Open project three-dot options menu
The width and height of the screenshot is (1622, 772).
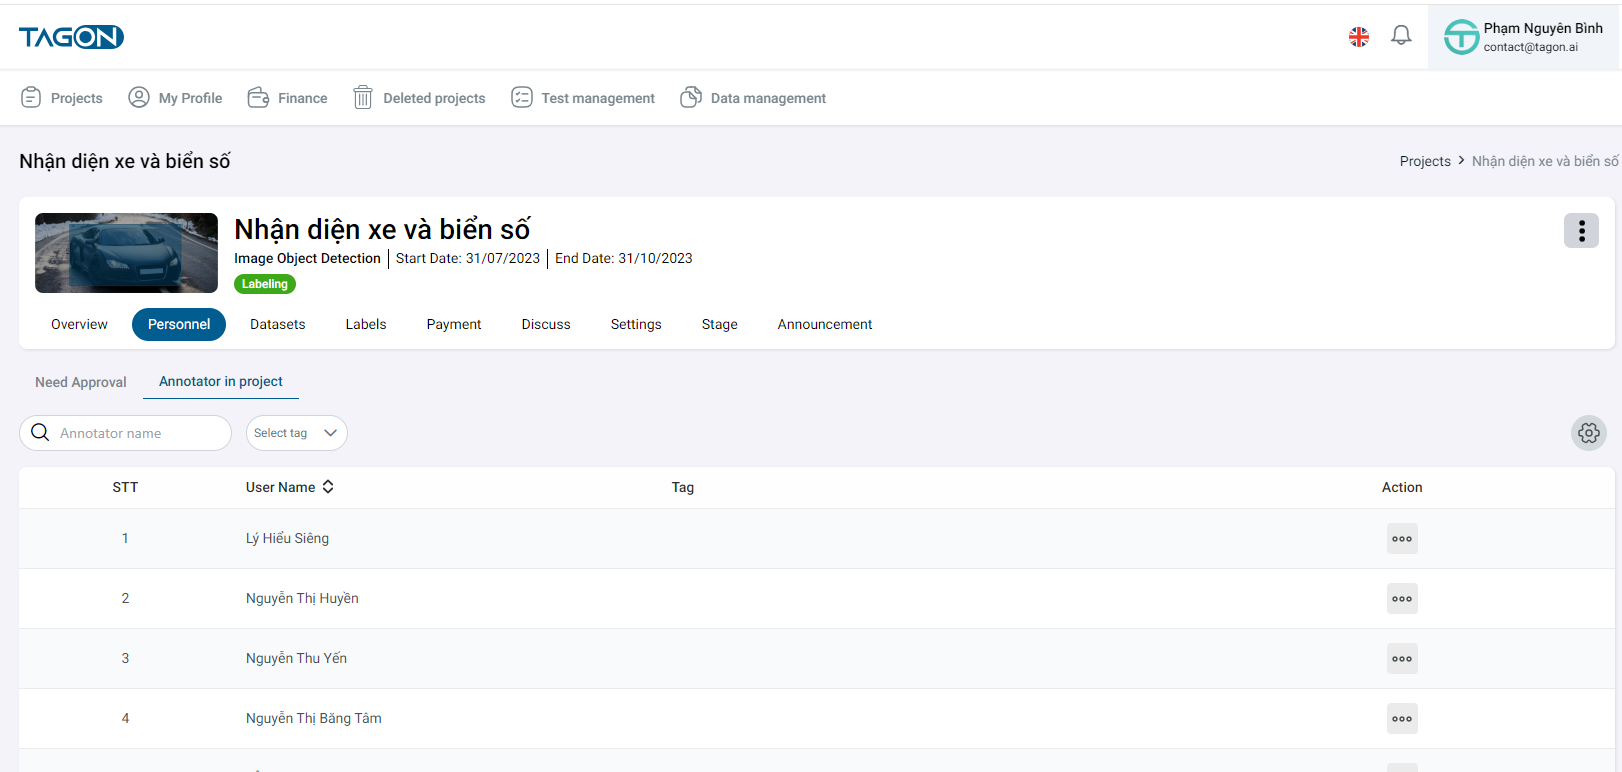tap(1581, 231)
